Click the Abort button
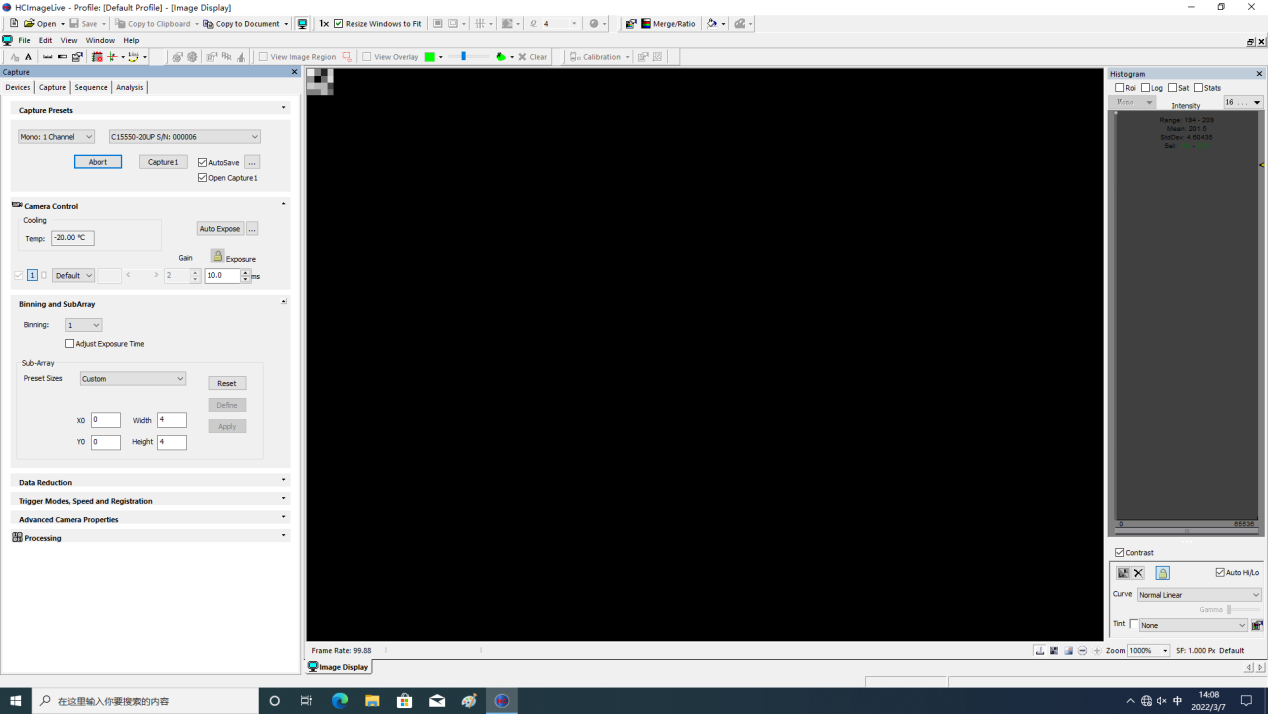The width and height of the screenshot is (1268, 714). pyautogui.click(x=98, y=162)
